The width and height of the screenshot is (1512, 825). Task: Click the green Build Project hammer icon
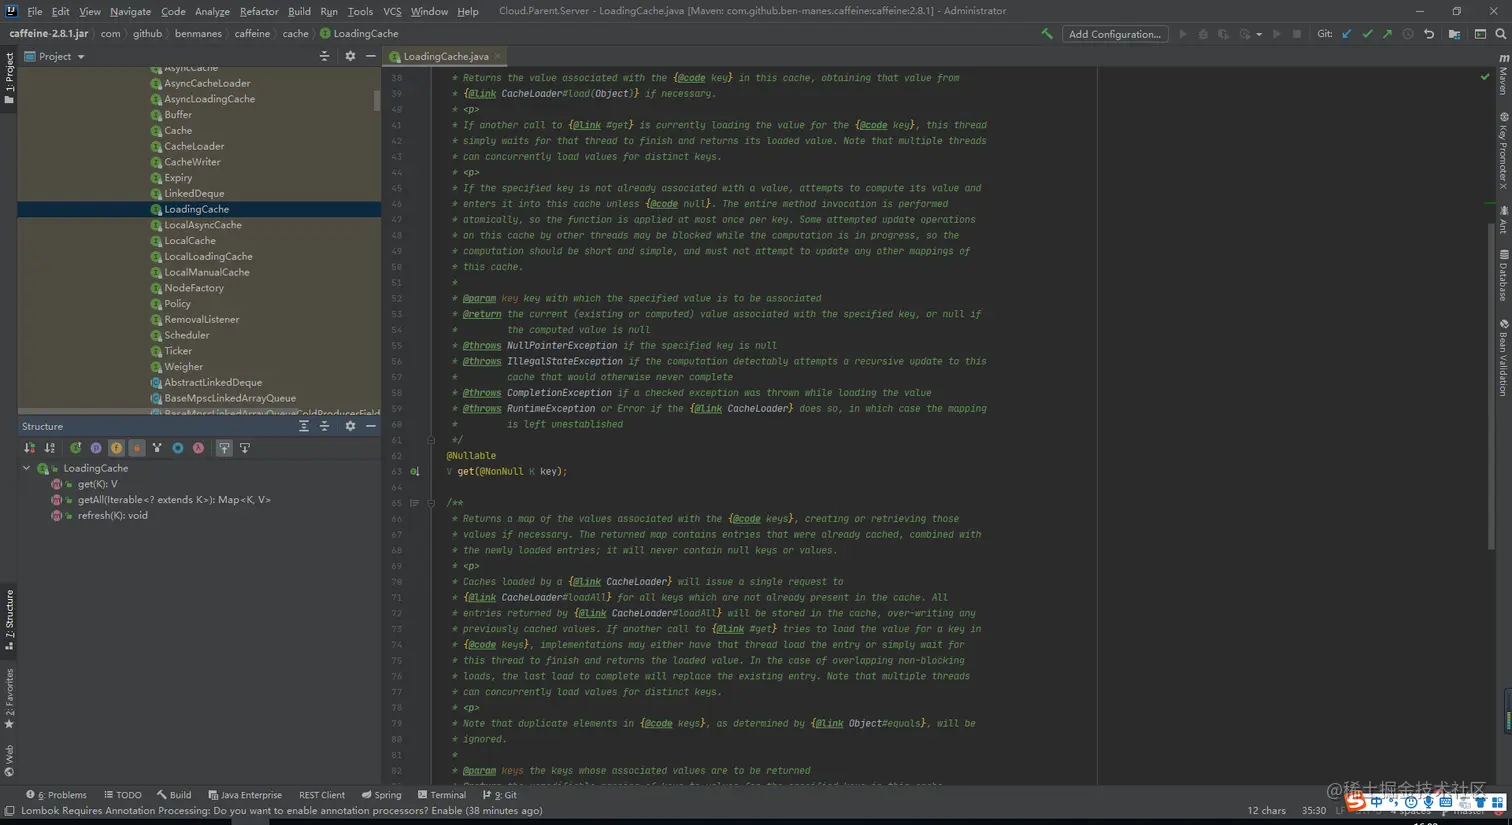coord(1047,34)
